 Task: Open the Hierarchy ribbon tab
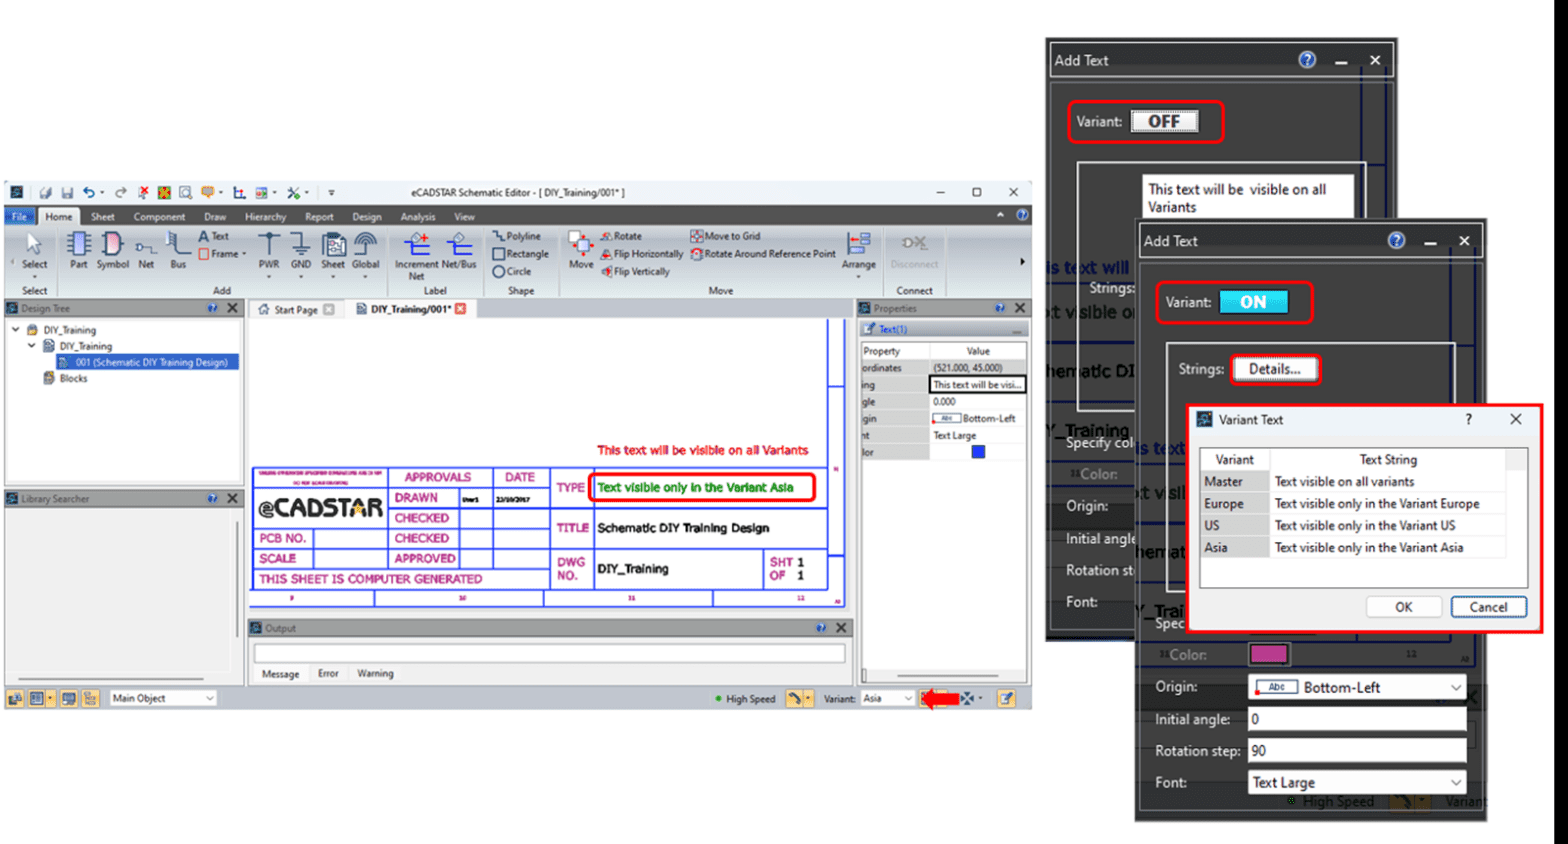(265, 216)
